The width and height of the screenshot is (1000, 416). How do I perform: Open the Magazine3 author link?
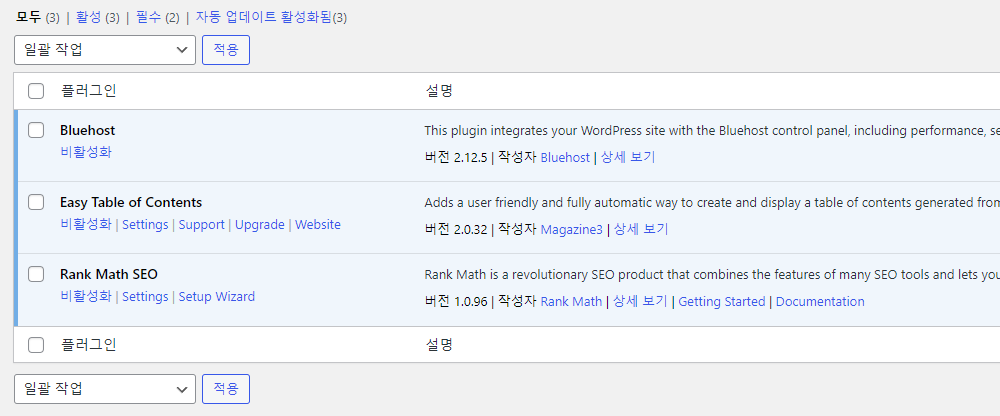pos(571,230)
